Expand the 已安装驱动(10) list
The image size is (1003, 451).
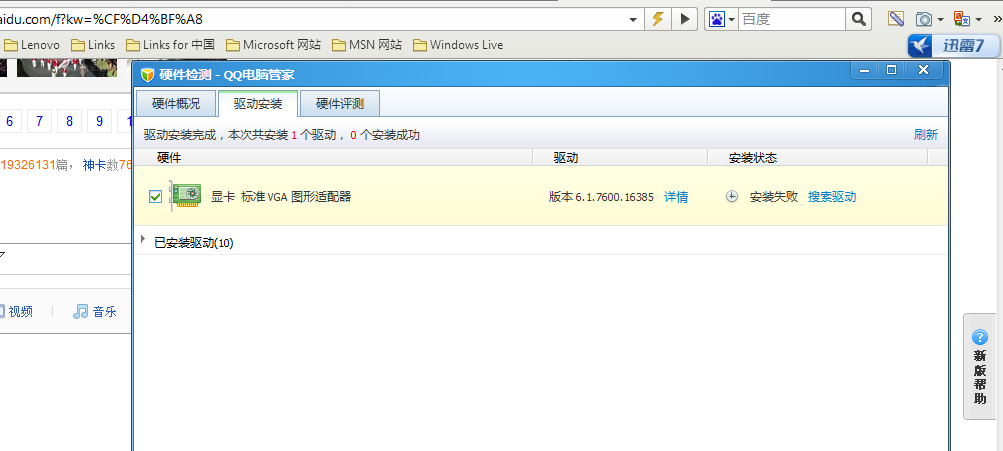coord(143,239)
